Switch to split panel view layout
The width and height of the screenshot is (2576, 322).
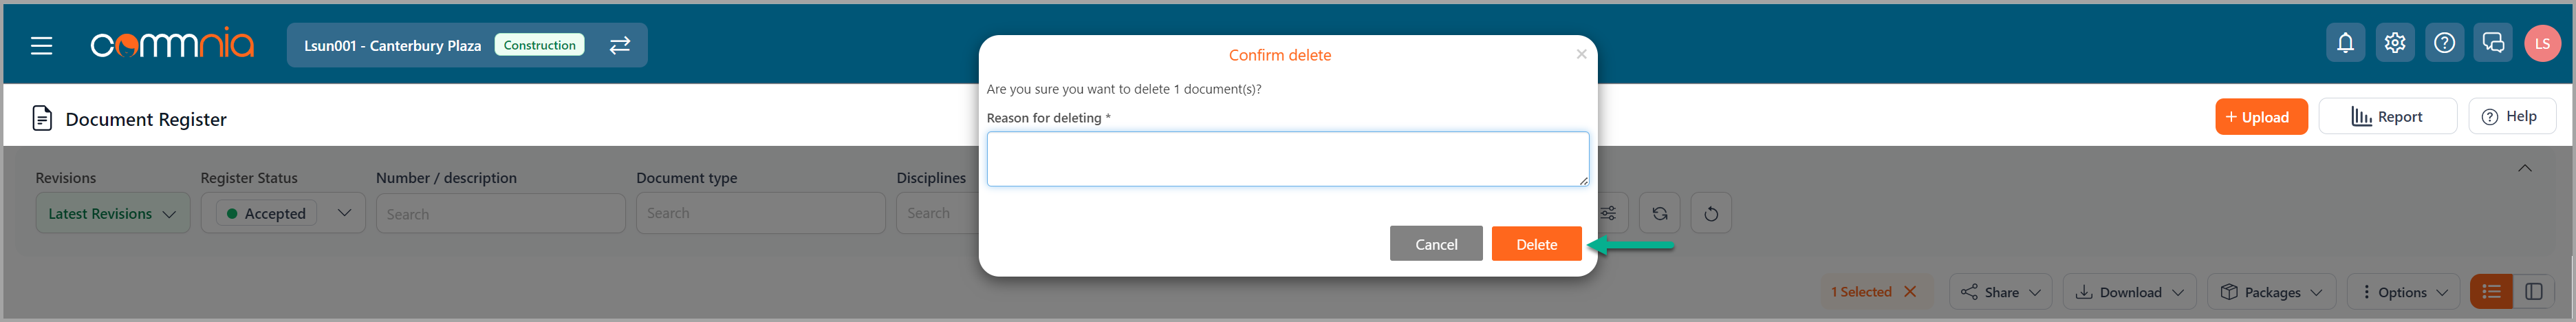click(2534, 292)
